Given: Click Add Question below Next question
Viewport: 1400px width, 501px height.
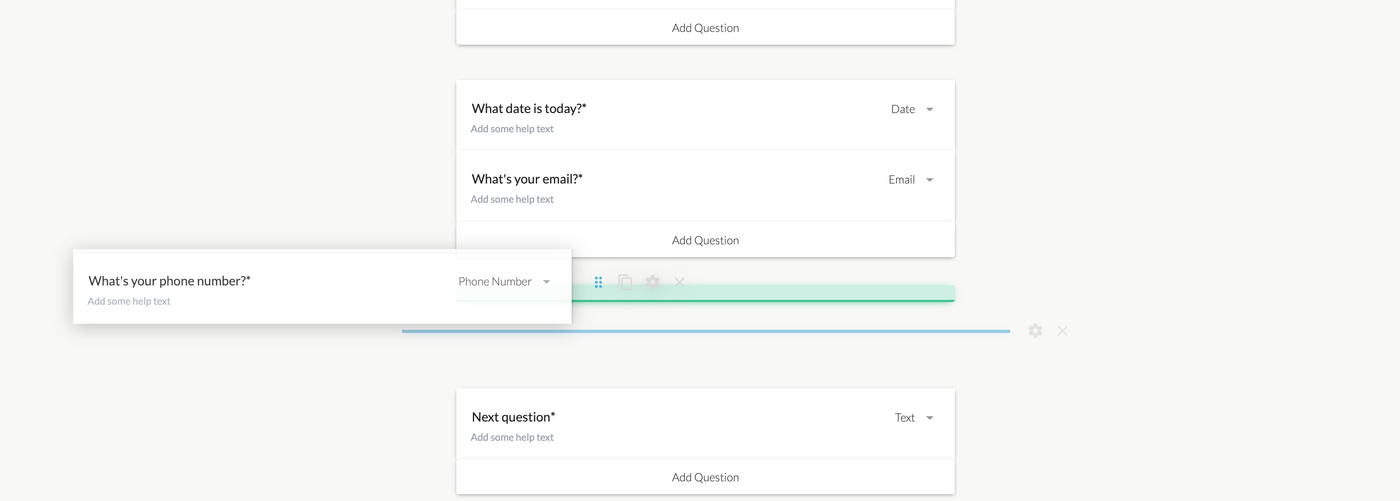Looking at the screenshot, I should tap(705, 477).
